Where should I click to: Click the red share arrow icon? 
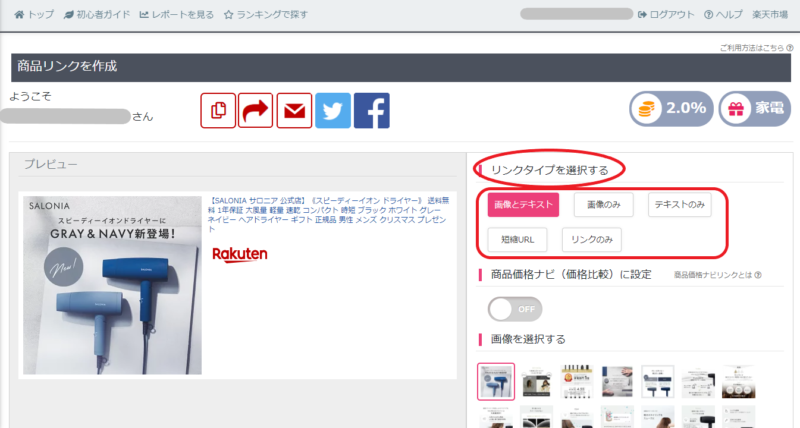(256, 110)
